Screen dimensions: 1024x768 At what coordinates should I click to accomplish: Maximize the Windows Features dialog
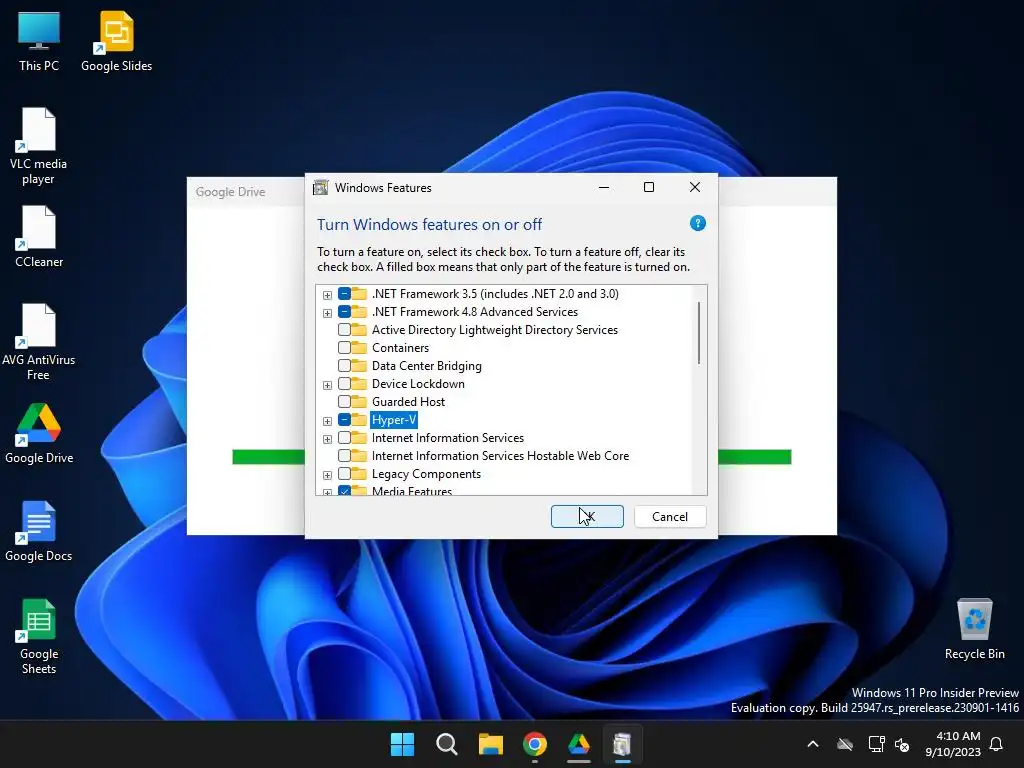[x=649, y=187]
